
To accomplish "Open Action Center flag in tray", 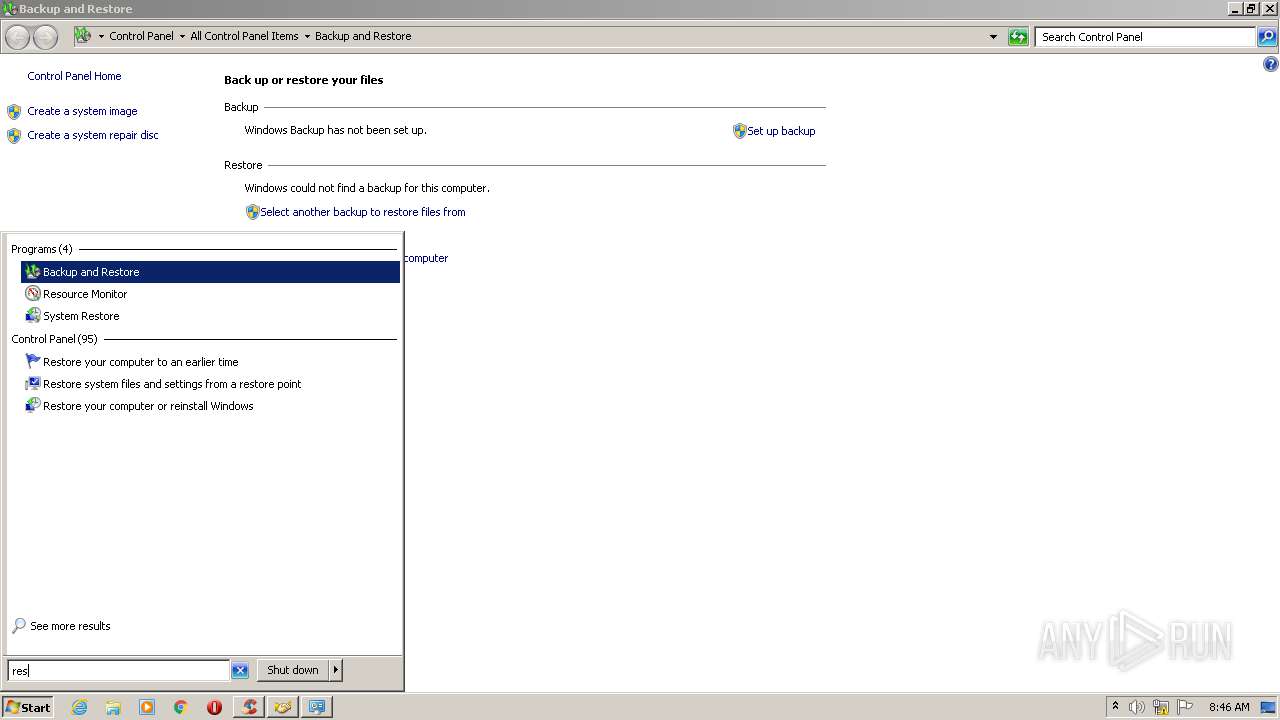I will (x=1185, y=707).
